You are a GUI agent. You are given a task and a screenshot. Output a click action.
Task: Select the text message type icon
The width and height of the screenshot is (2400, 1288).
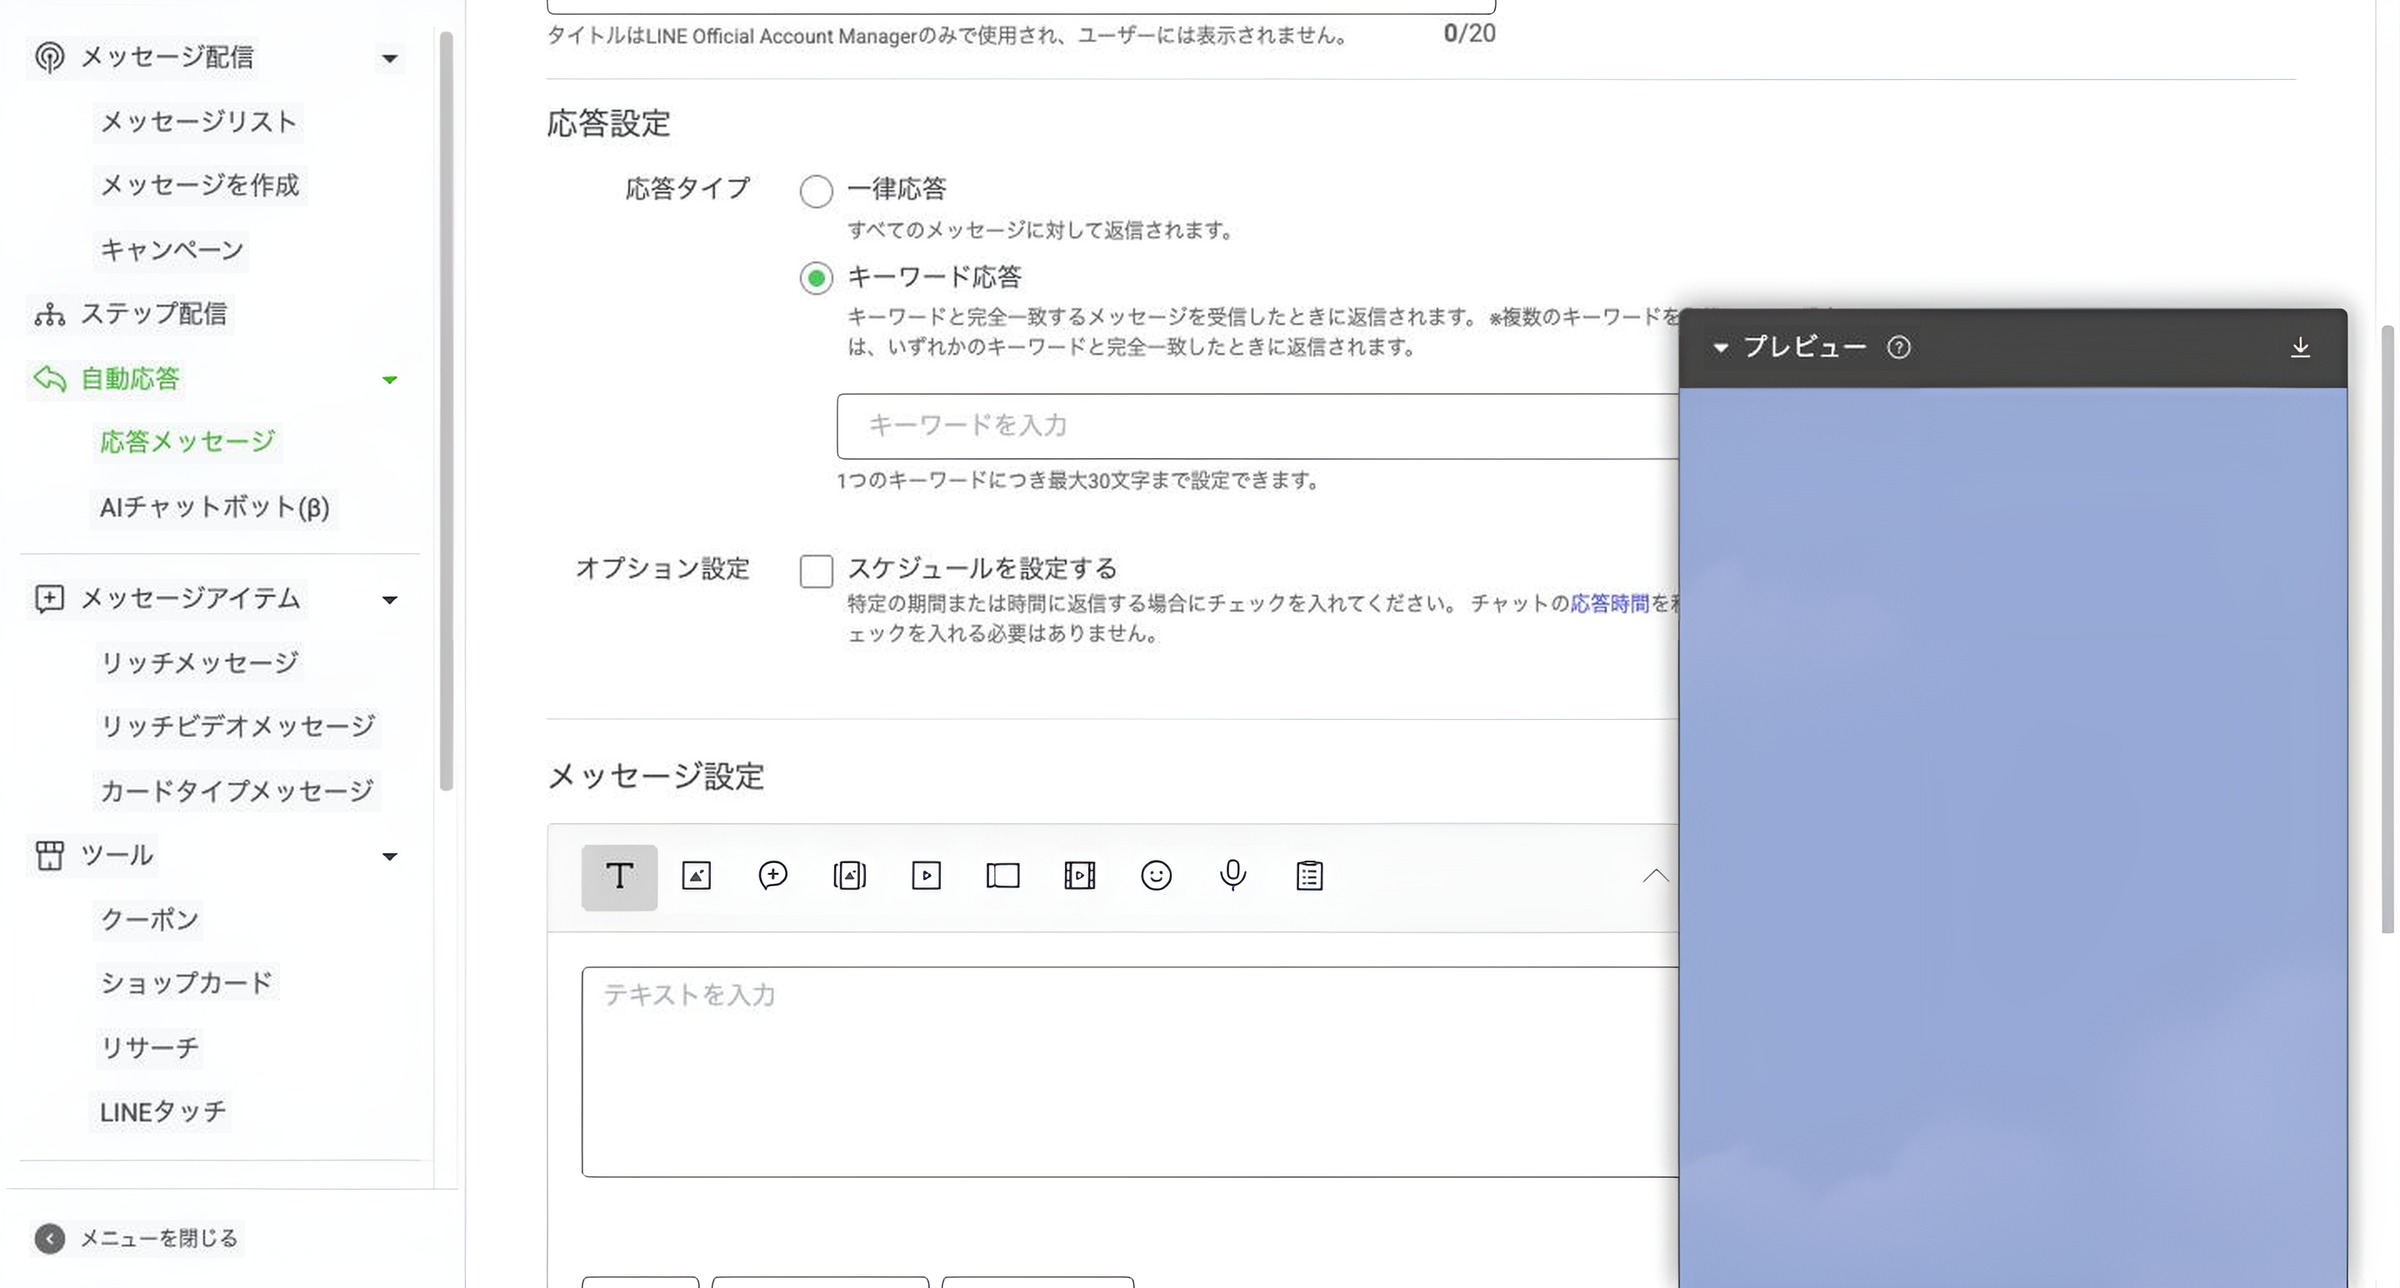619,877
